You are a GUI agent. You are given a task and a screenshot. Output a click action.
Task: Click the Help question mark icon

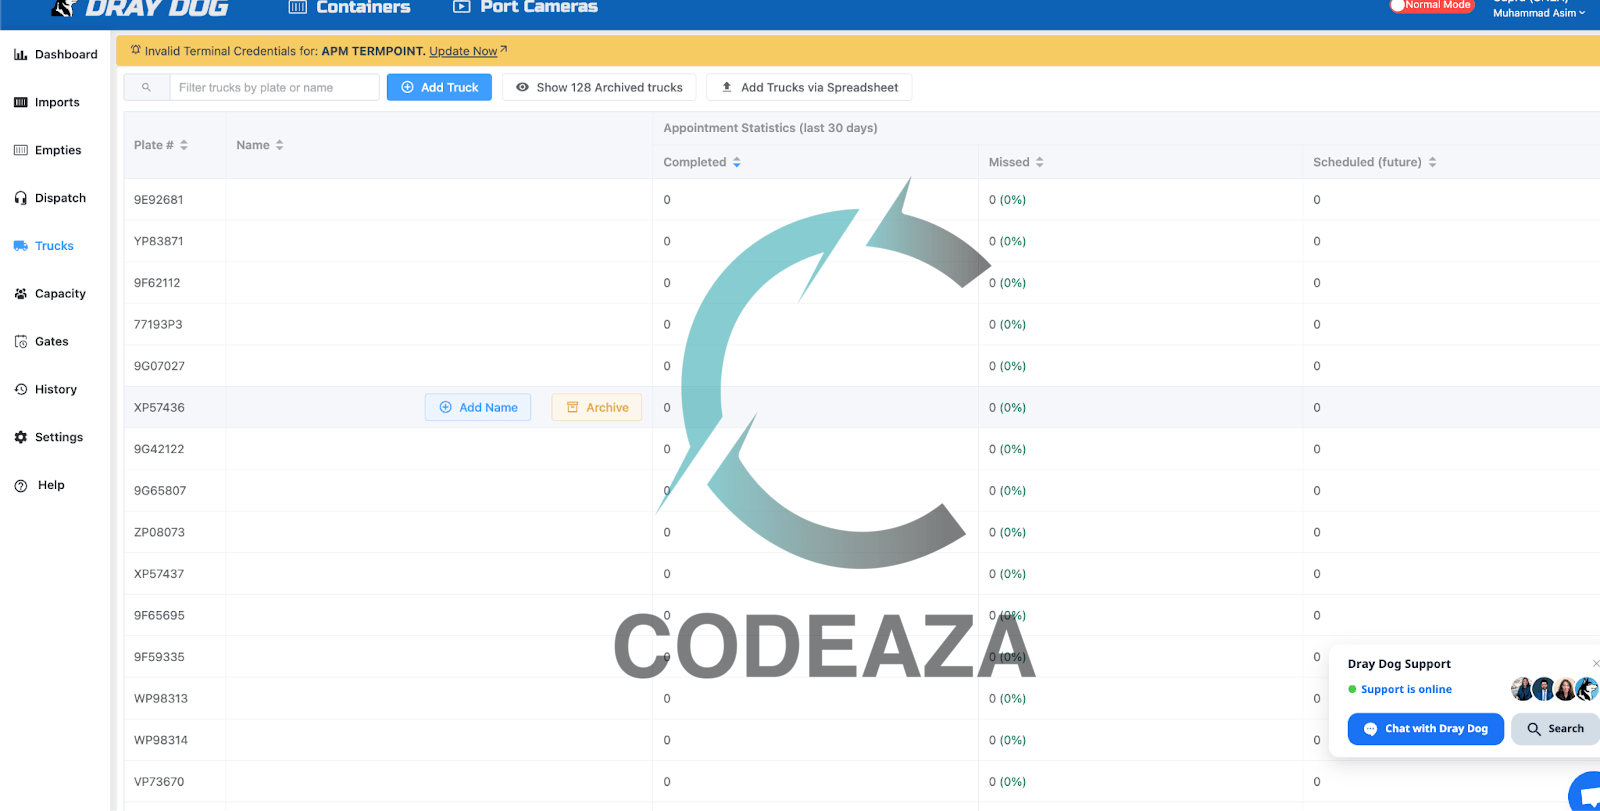[21, 485]
